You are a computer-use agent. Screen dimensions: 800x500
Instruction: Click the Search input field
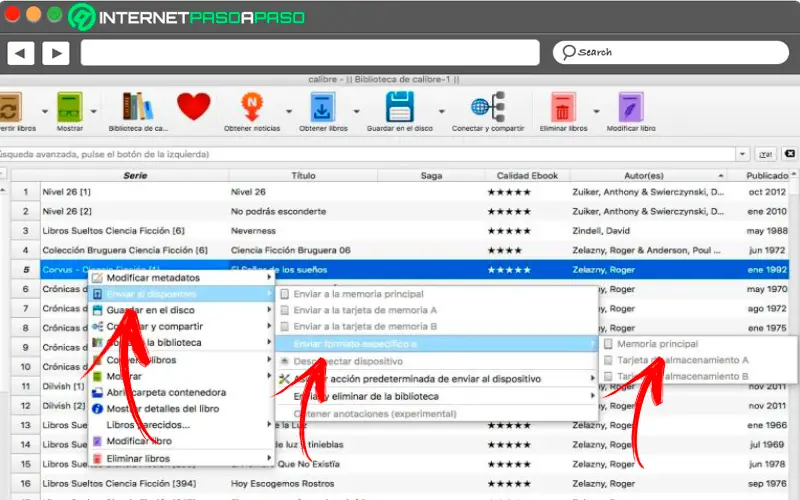[x=670, y=52]
